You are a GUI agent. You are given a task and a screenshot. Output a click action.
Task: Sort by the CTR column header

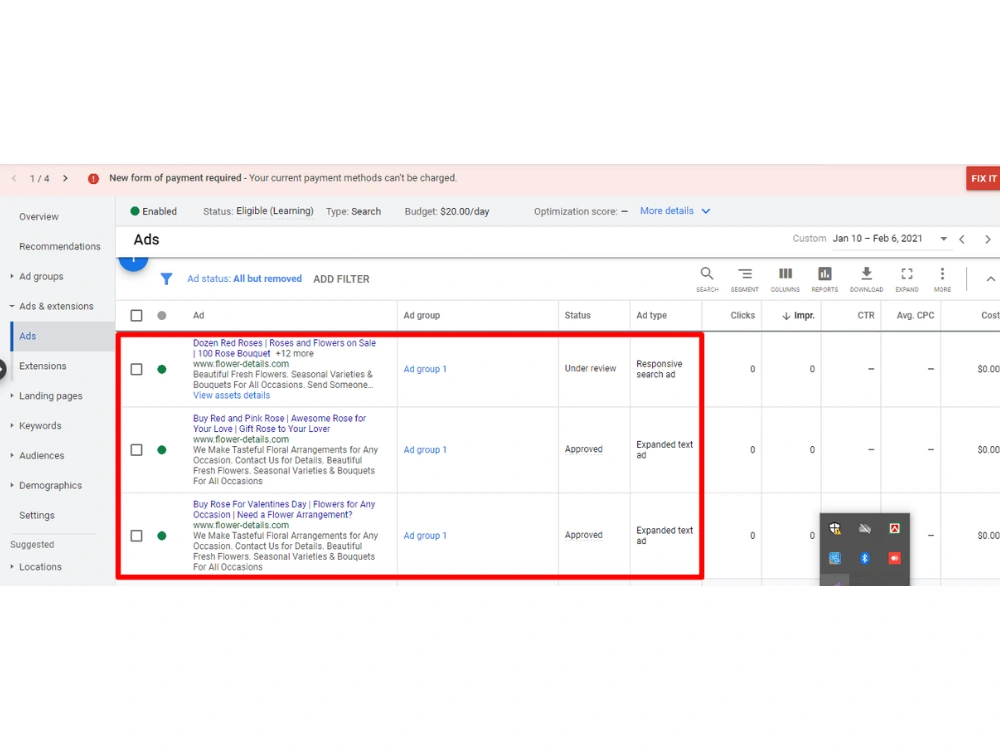coord(865,315)
